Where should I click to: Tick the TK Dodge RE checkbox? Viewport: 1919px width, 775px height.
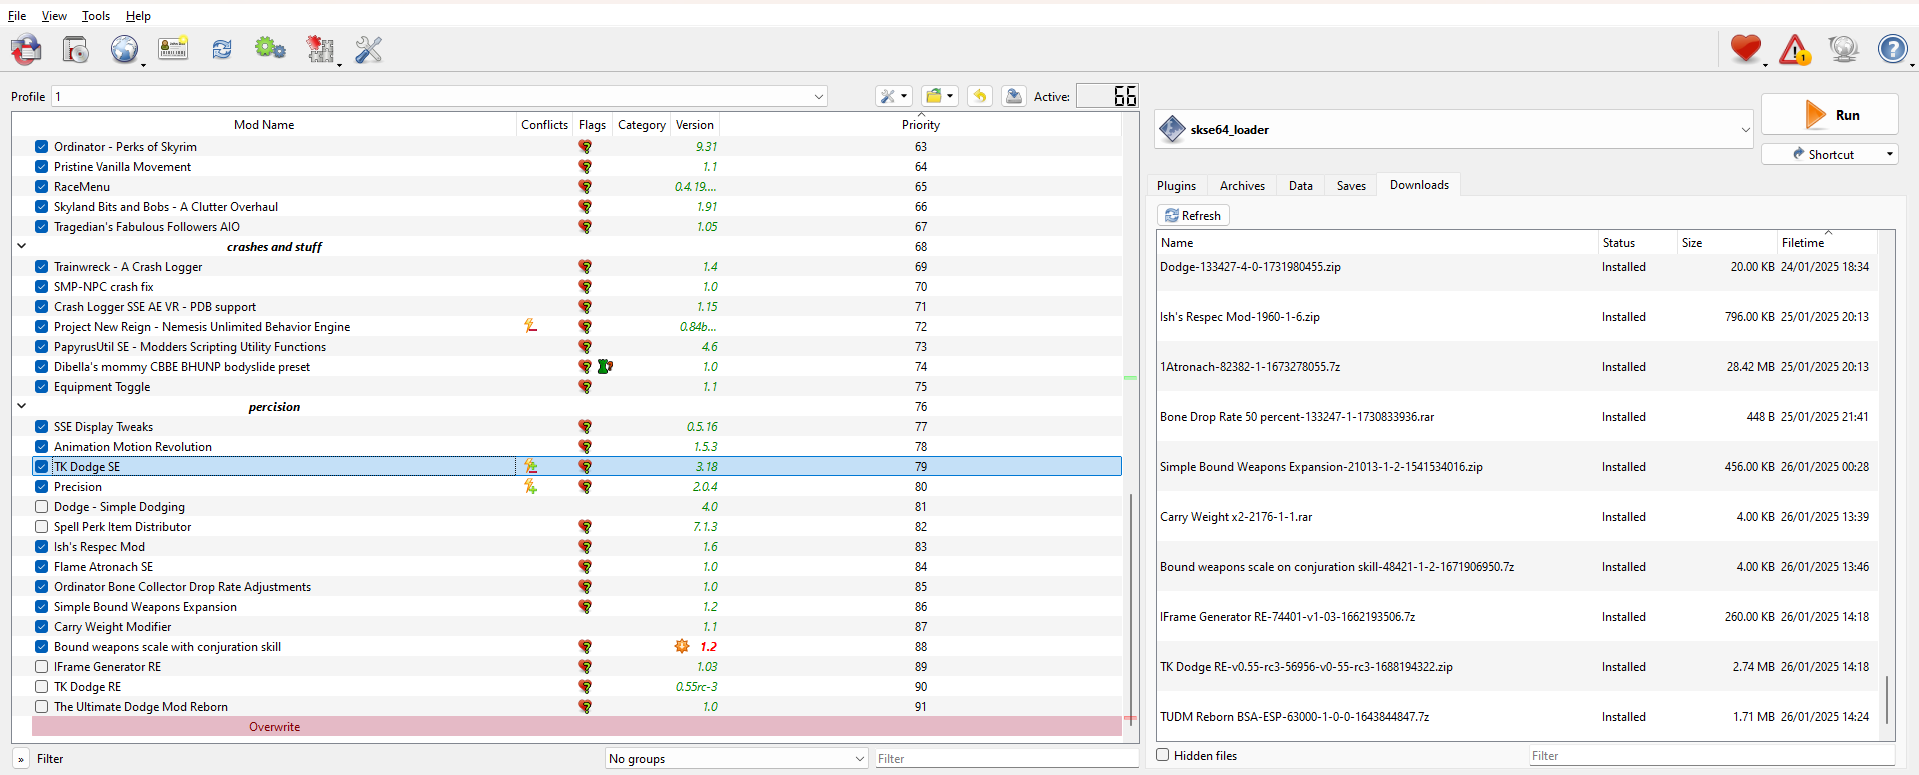point(41,686)
